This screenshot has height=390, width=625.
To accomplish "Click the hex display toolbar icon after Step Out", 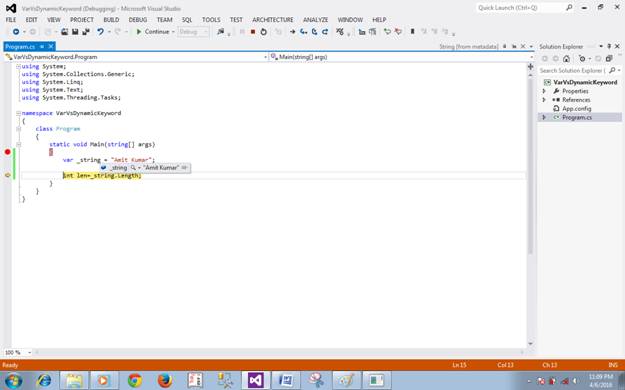I will 340,32.
